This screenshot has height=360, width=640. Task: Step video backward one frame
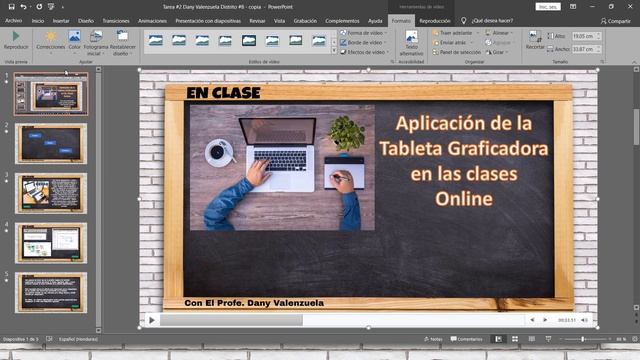532,320
